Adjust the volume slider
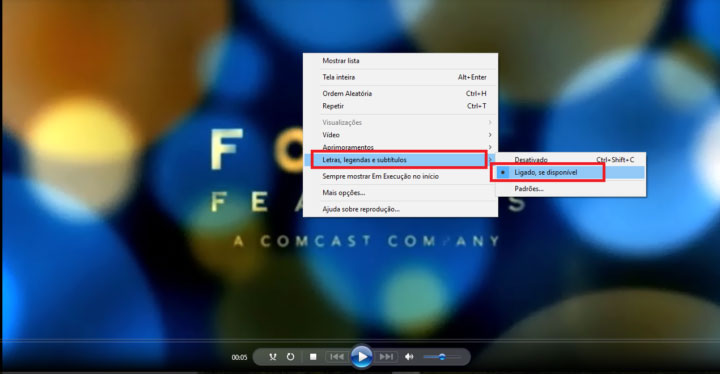This screenshot has height=374, width=720. click(442, 357)
